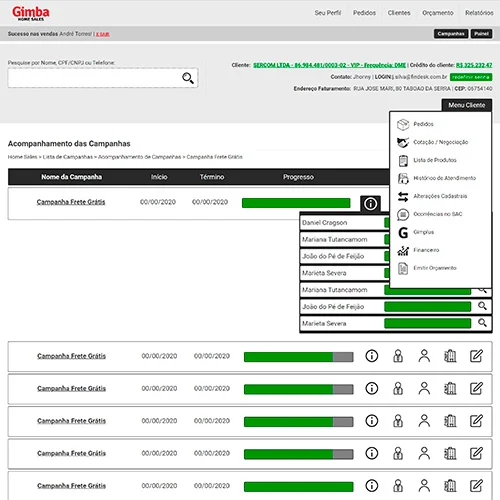Focus the Nome, CPF/CNPJ ou Telefone search field
Image resolution: width=500 pixels, height=500 pixels.
(x=103, y=78)
